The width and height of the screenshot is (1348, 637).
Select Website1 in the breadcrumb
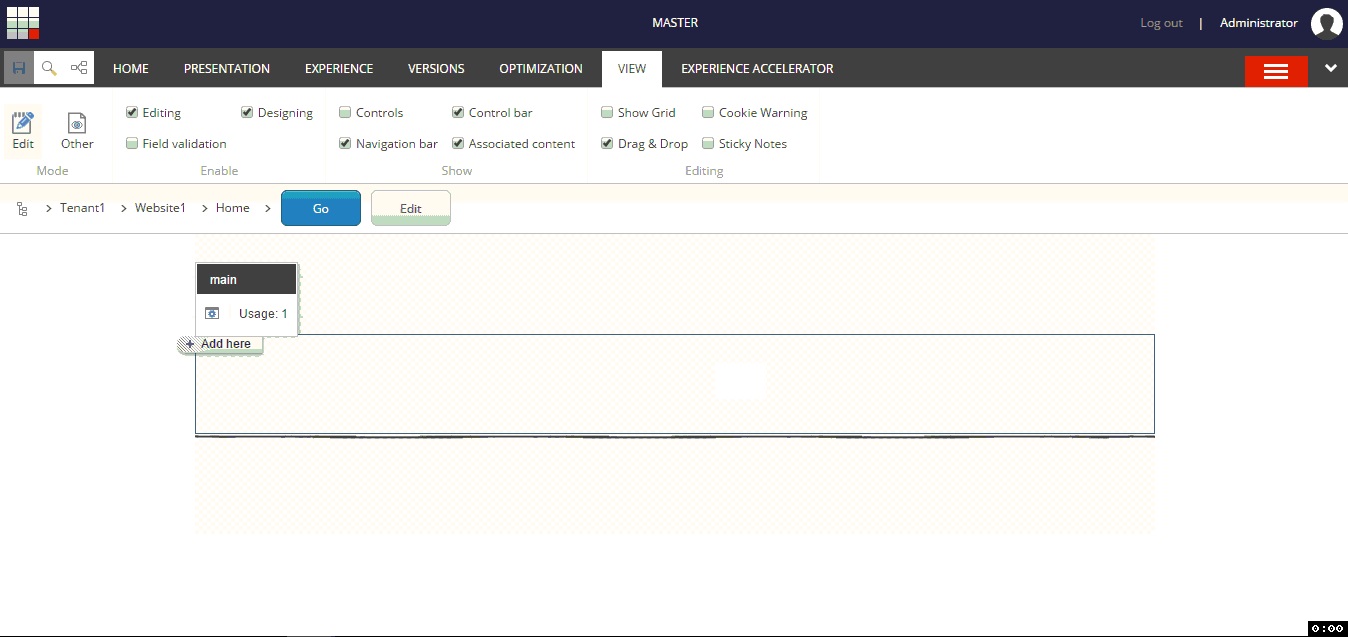point(160,208)
